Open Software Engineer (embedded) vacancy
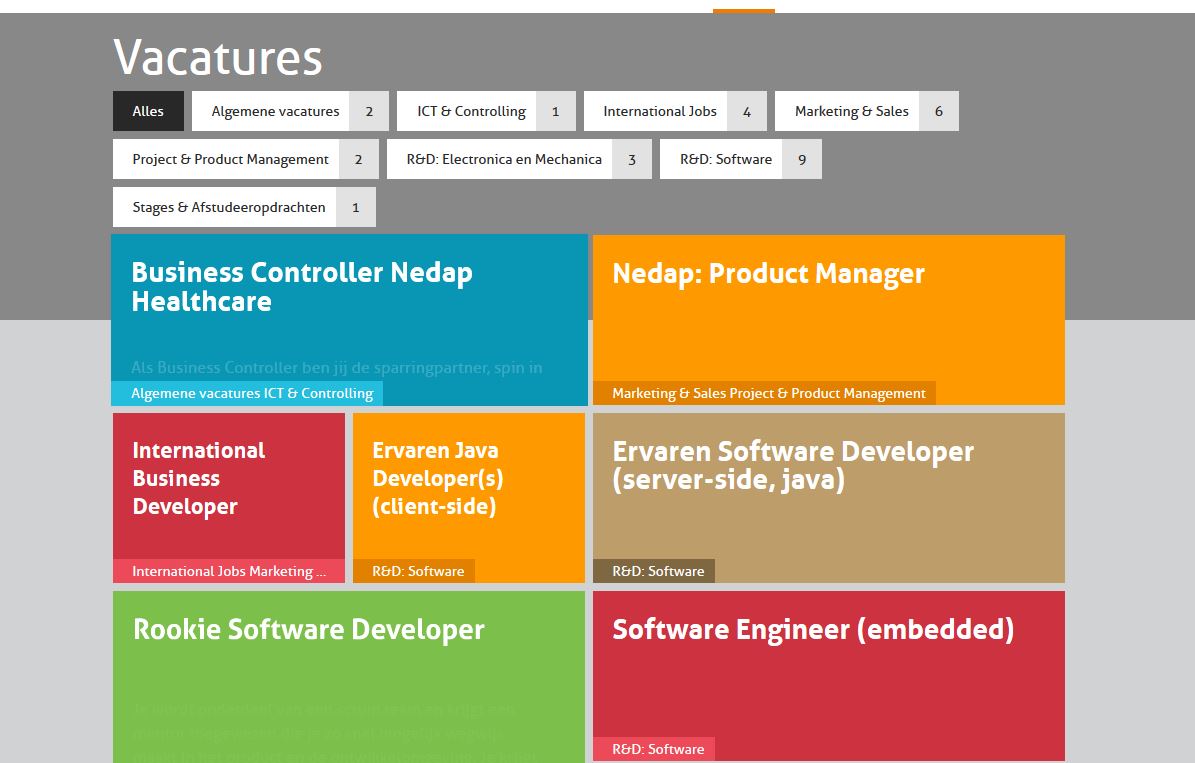 click(828, 675)
